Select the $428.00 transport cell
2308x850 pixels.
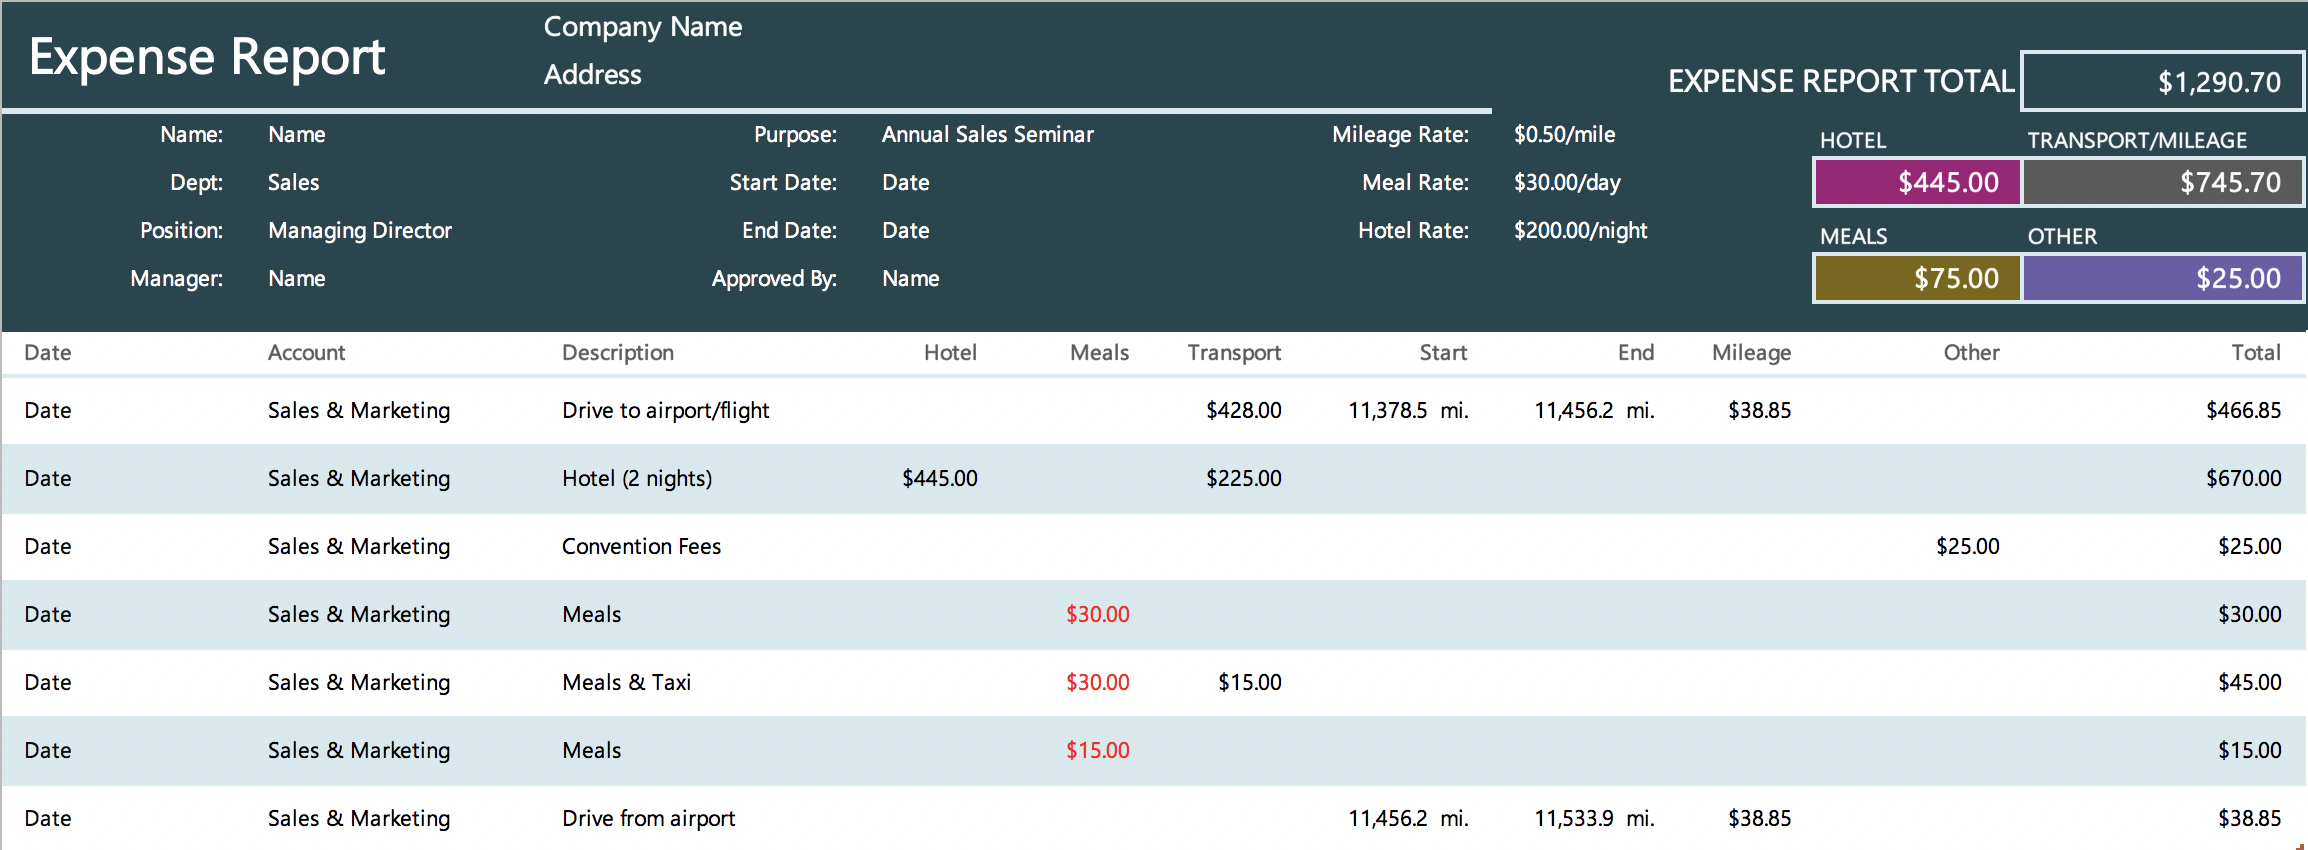tap(1243, 411)
